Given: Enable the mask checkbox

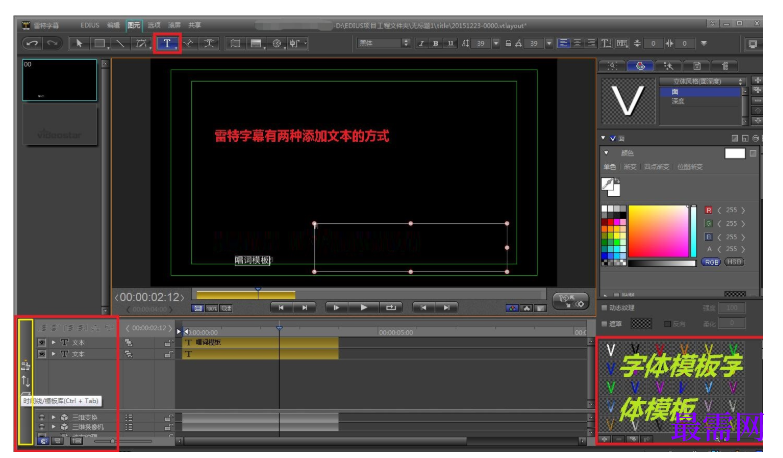Looking at the screenshot, I should [604, 324].
